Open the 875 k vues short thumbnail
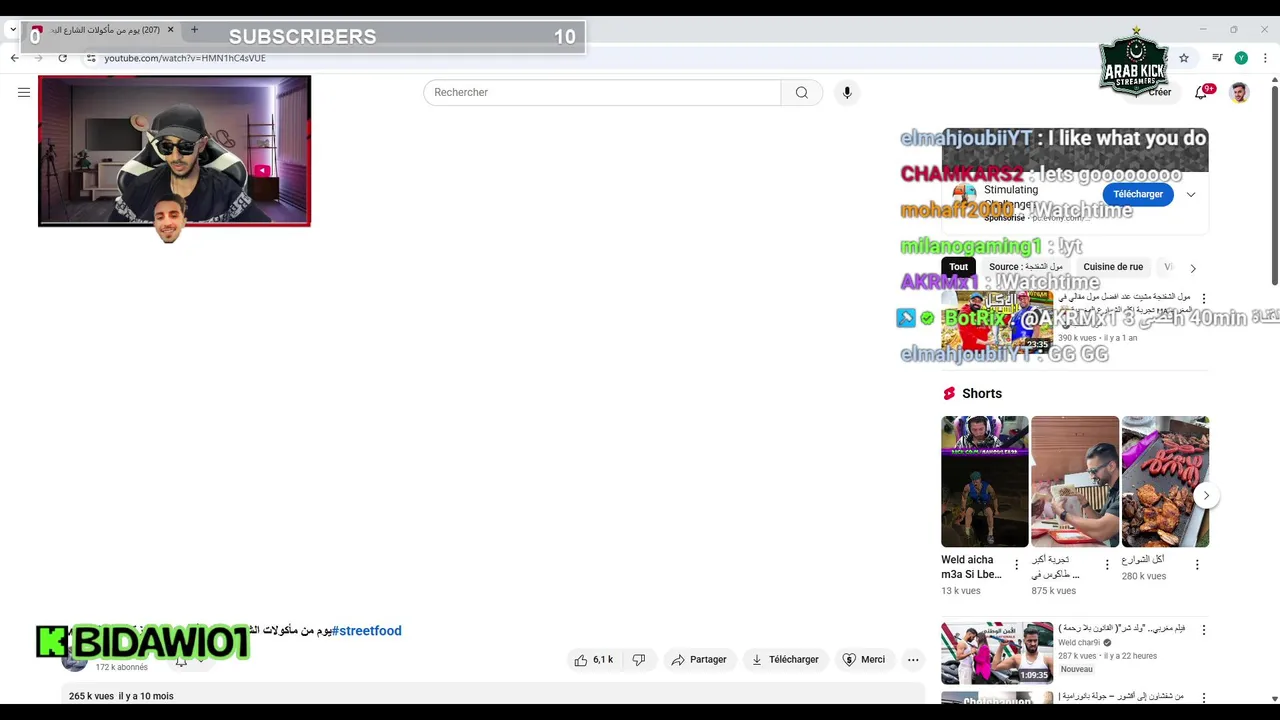The image size is (1280, 720). tap(1075, 481)
